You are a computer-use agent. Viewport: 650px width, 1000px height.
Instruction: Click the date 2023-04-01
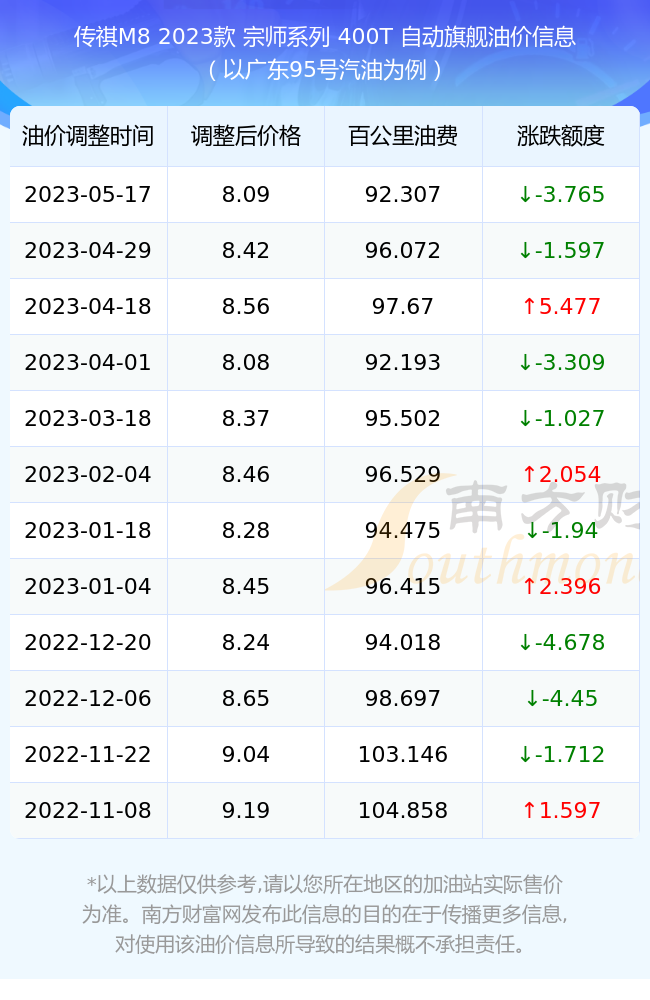click(88, 362)
